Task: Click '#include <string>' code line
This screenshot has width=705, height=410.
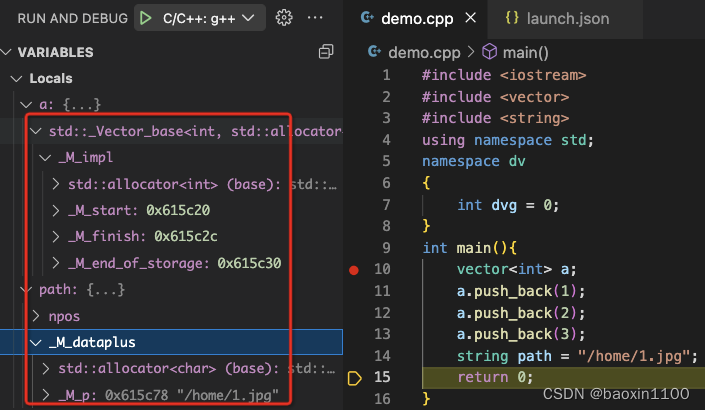Action: tap(495, 118)
